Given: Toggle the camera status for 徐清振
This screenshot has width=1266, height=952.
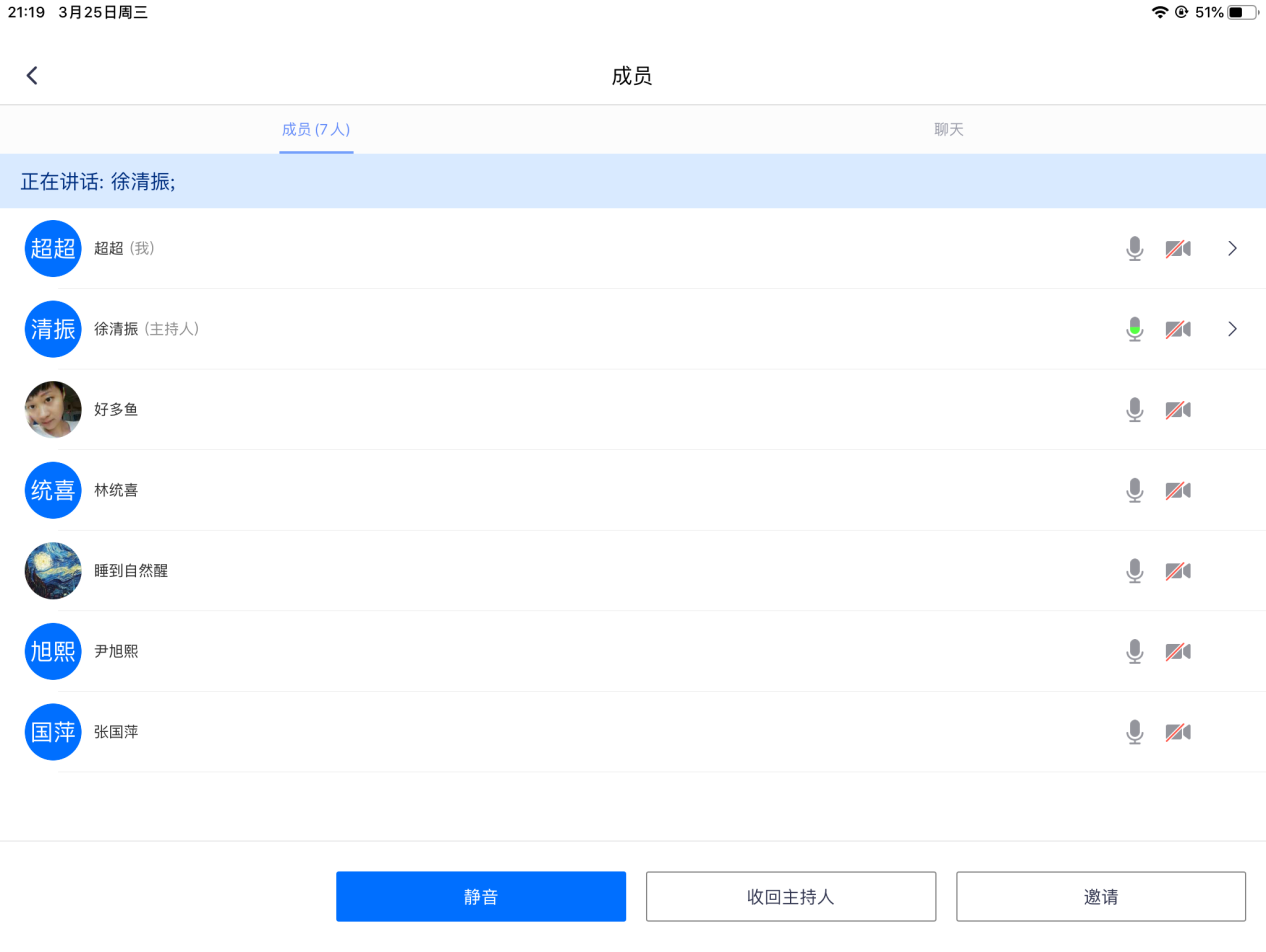Looking at the screenshot, I should pyautogui.click(x=1178, y=329).
